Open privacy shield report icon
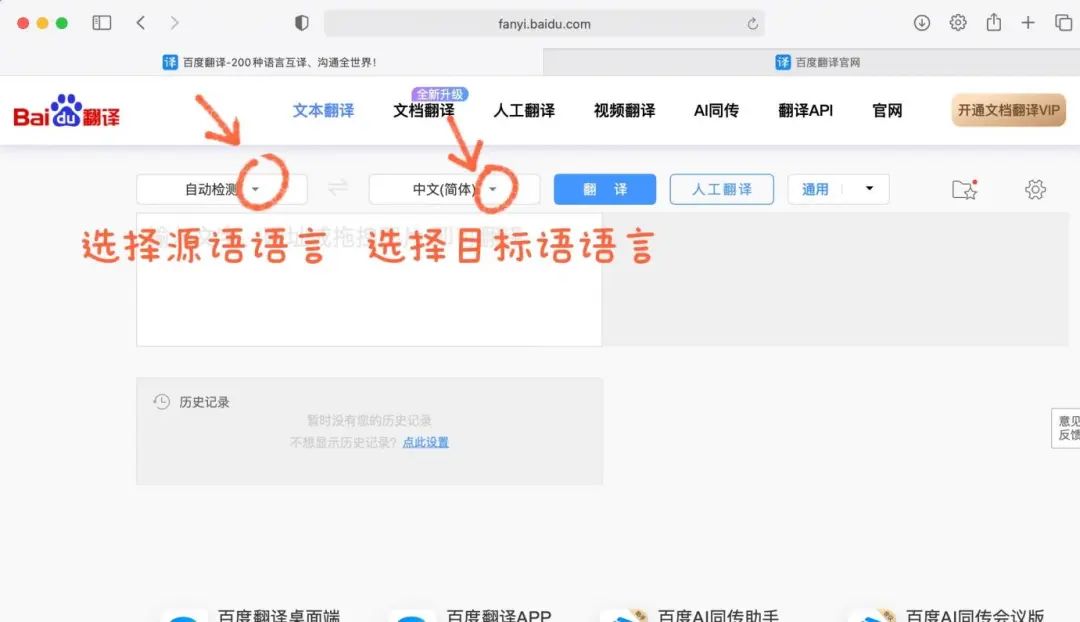This screenshot has height=622, width=1080. 301,23
